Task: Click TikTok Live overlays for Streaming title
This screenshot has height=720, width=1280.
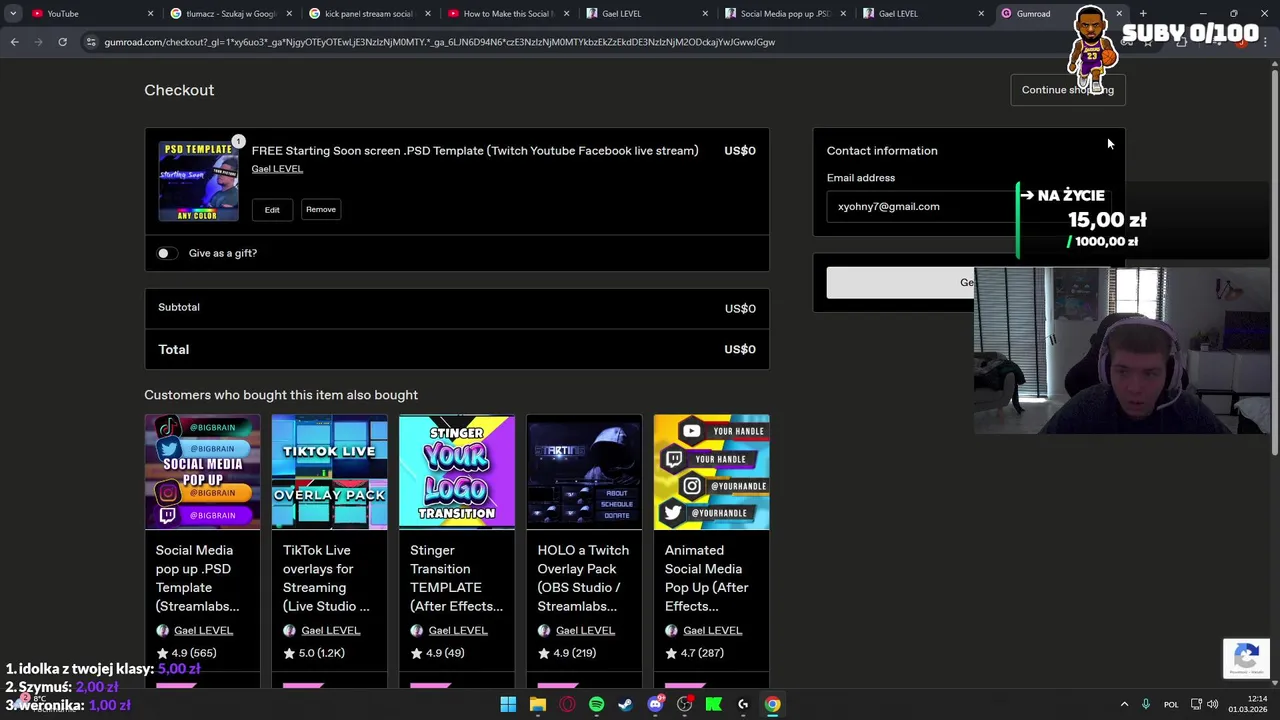Action: point(326,578)
